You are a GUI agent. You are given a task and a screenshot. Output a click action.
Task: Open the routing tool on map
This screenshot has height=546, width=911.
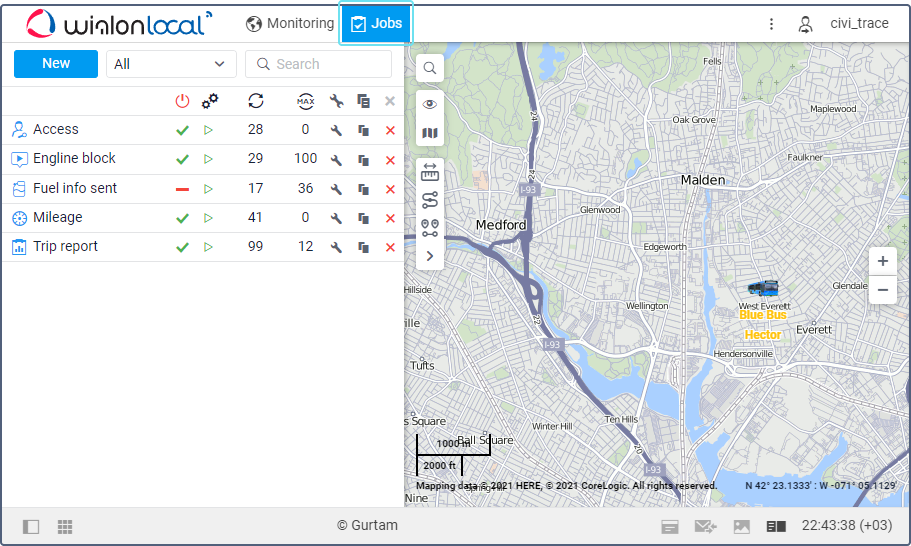point(430,200)
